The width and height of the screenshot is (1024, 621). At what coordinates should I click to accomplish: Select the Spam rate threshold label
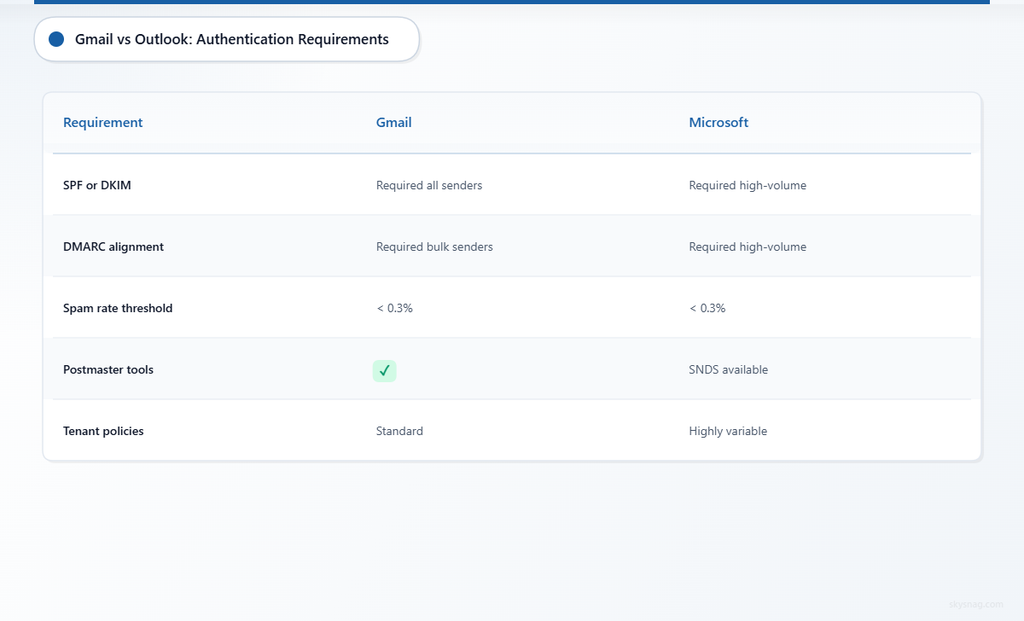[118, 308]
